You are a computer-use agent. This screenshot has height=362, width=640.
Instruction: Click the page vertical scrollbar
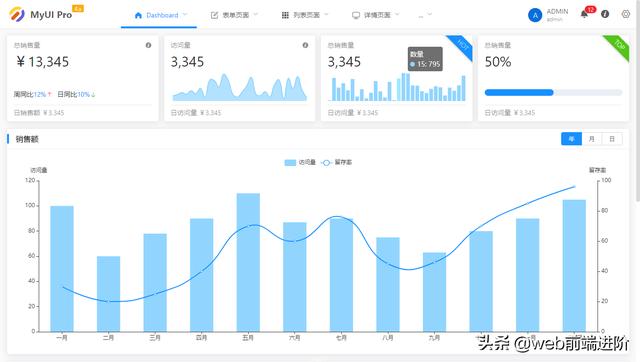pyautogui.click(x=638, y=100)
